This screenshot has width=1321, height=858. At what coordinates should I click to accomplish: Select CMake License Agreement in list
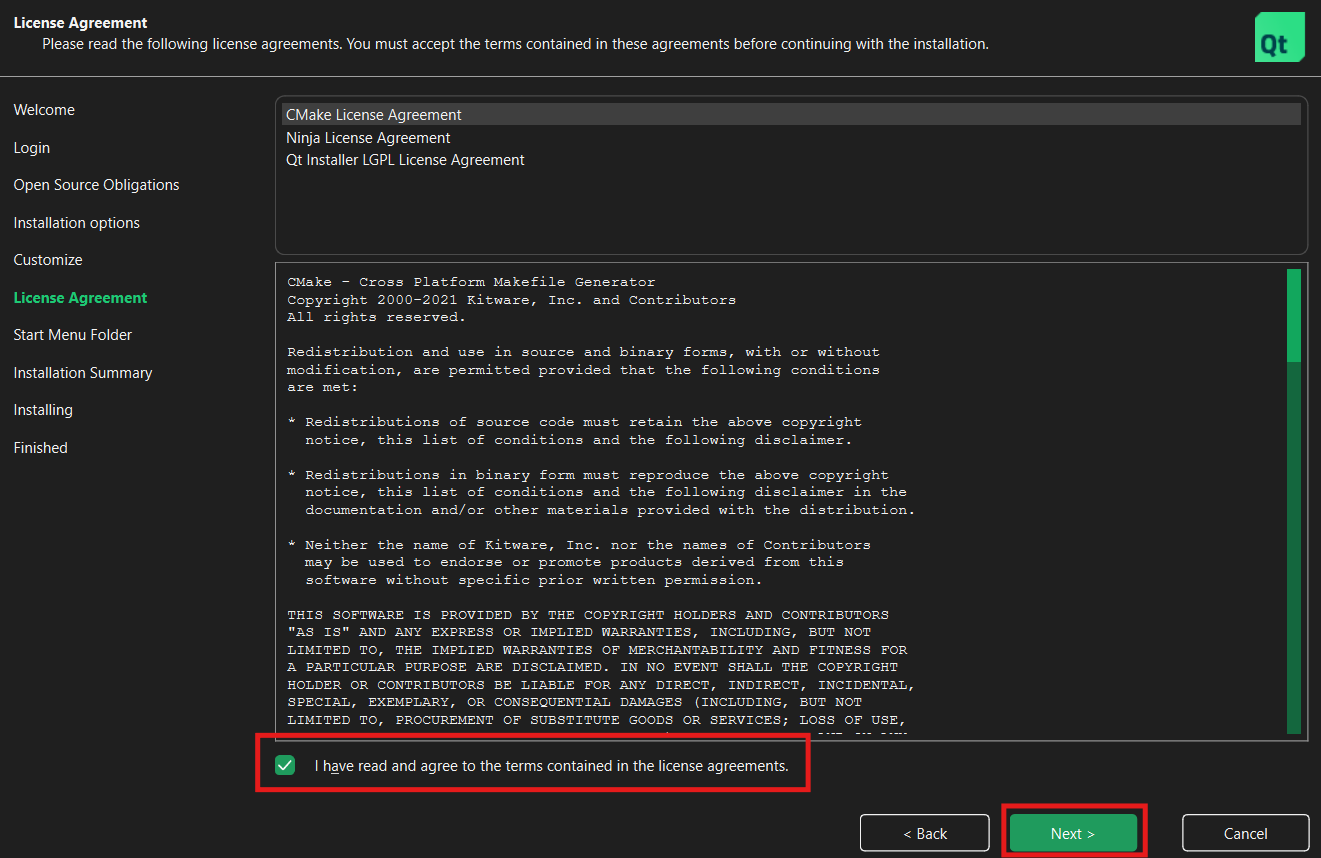(x=791, y=115)
